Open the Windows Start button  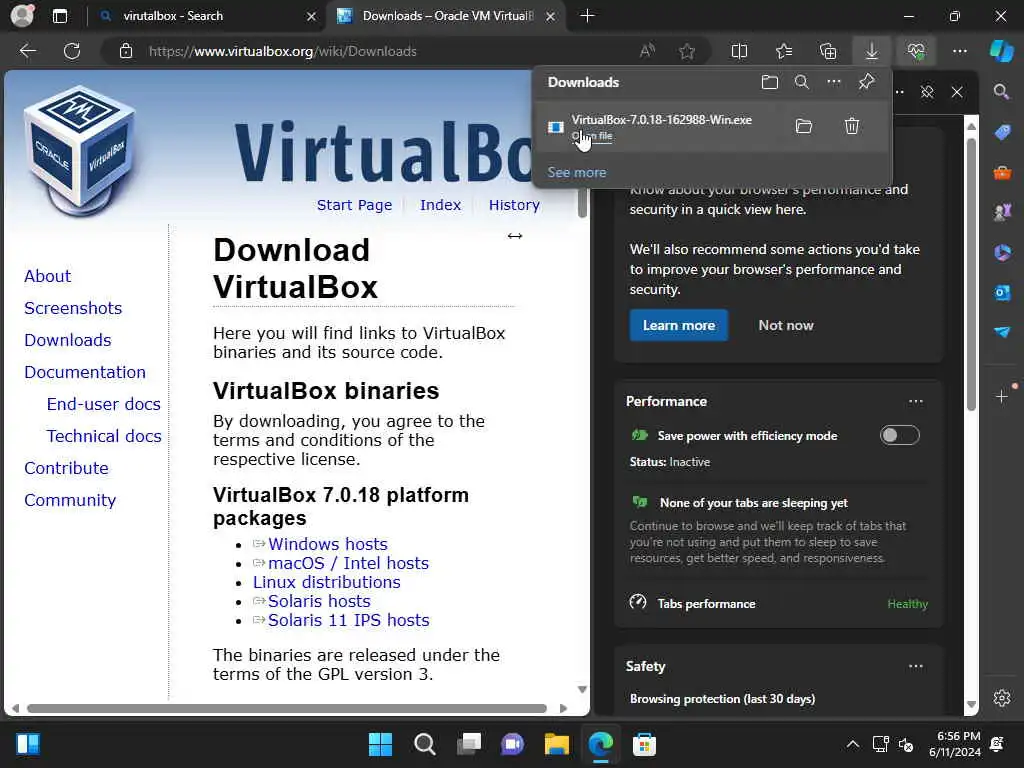tap(380, 744)
